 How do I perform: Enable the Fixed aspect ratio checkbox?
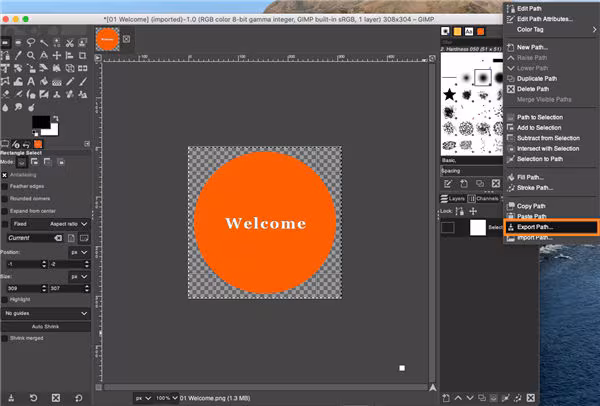5,224
